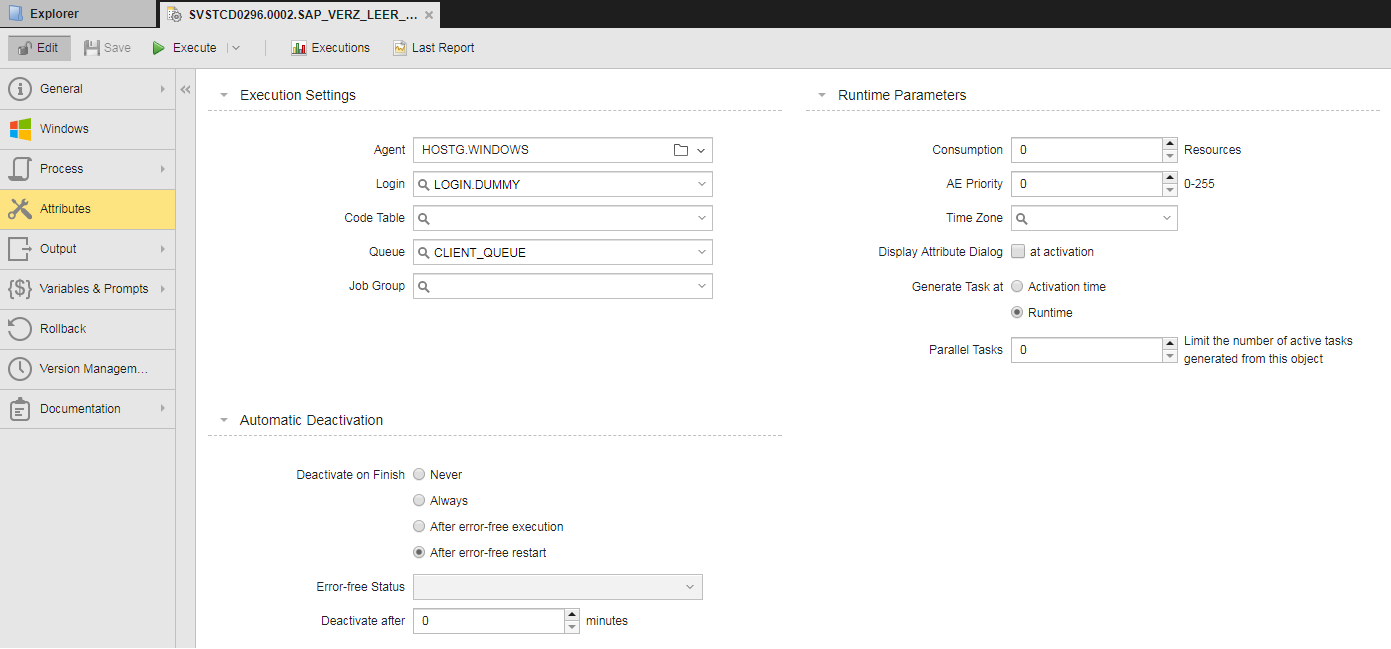Click the Output export icon
Image resolution: width=1391 pixels, height=649 pixels.
tap(20, 249)
